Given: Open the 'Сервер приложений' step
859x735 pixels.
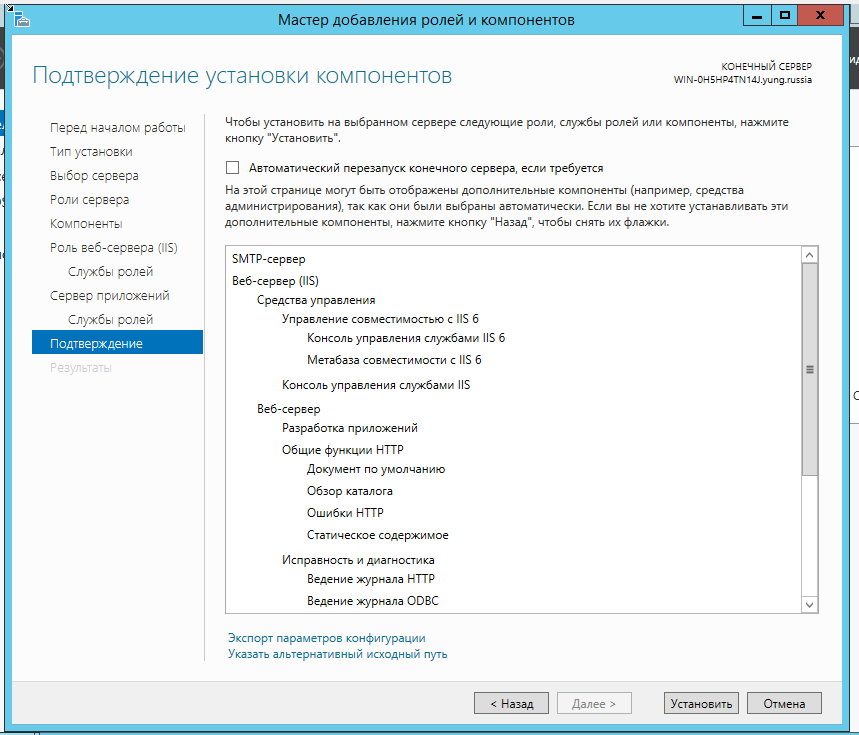Looking at the screenshot, I should click(110, 296).
